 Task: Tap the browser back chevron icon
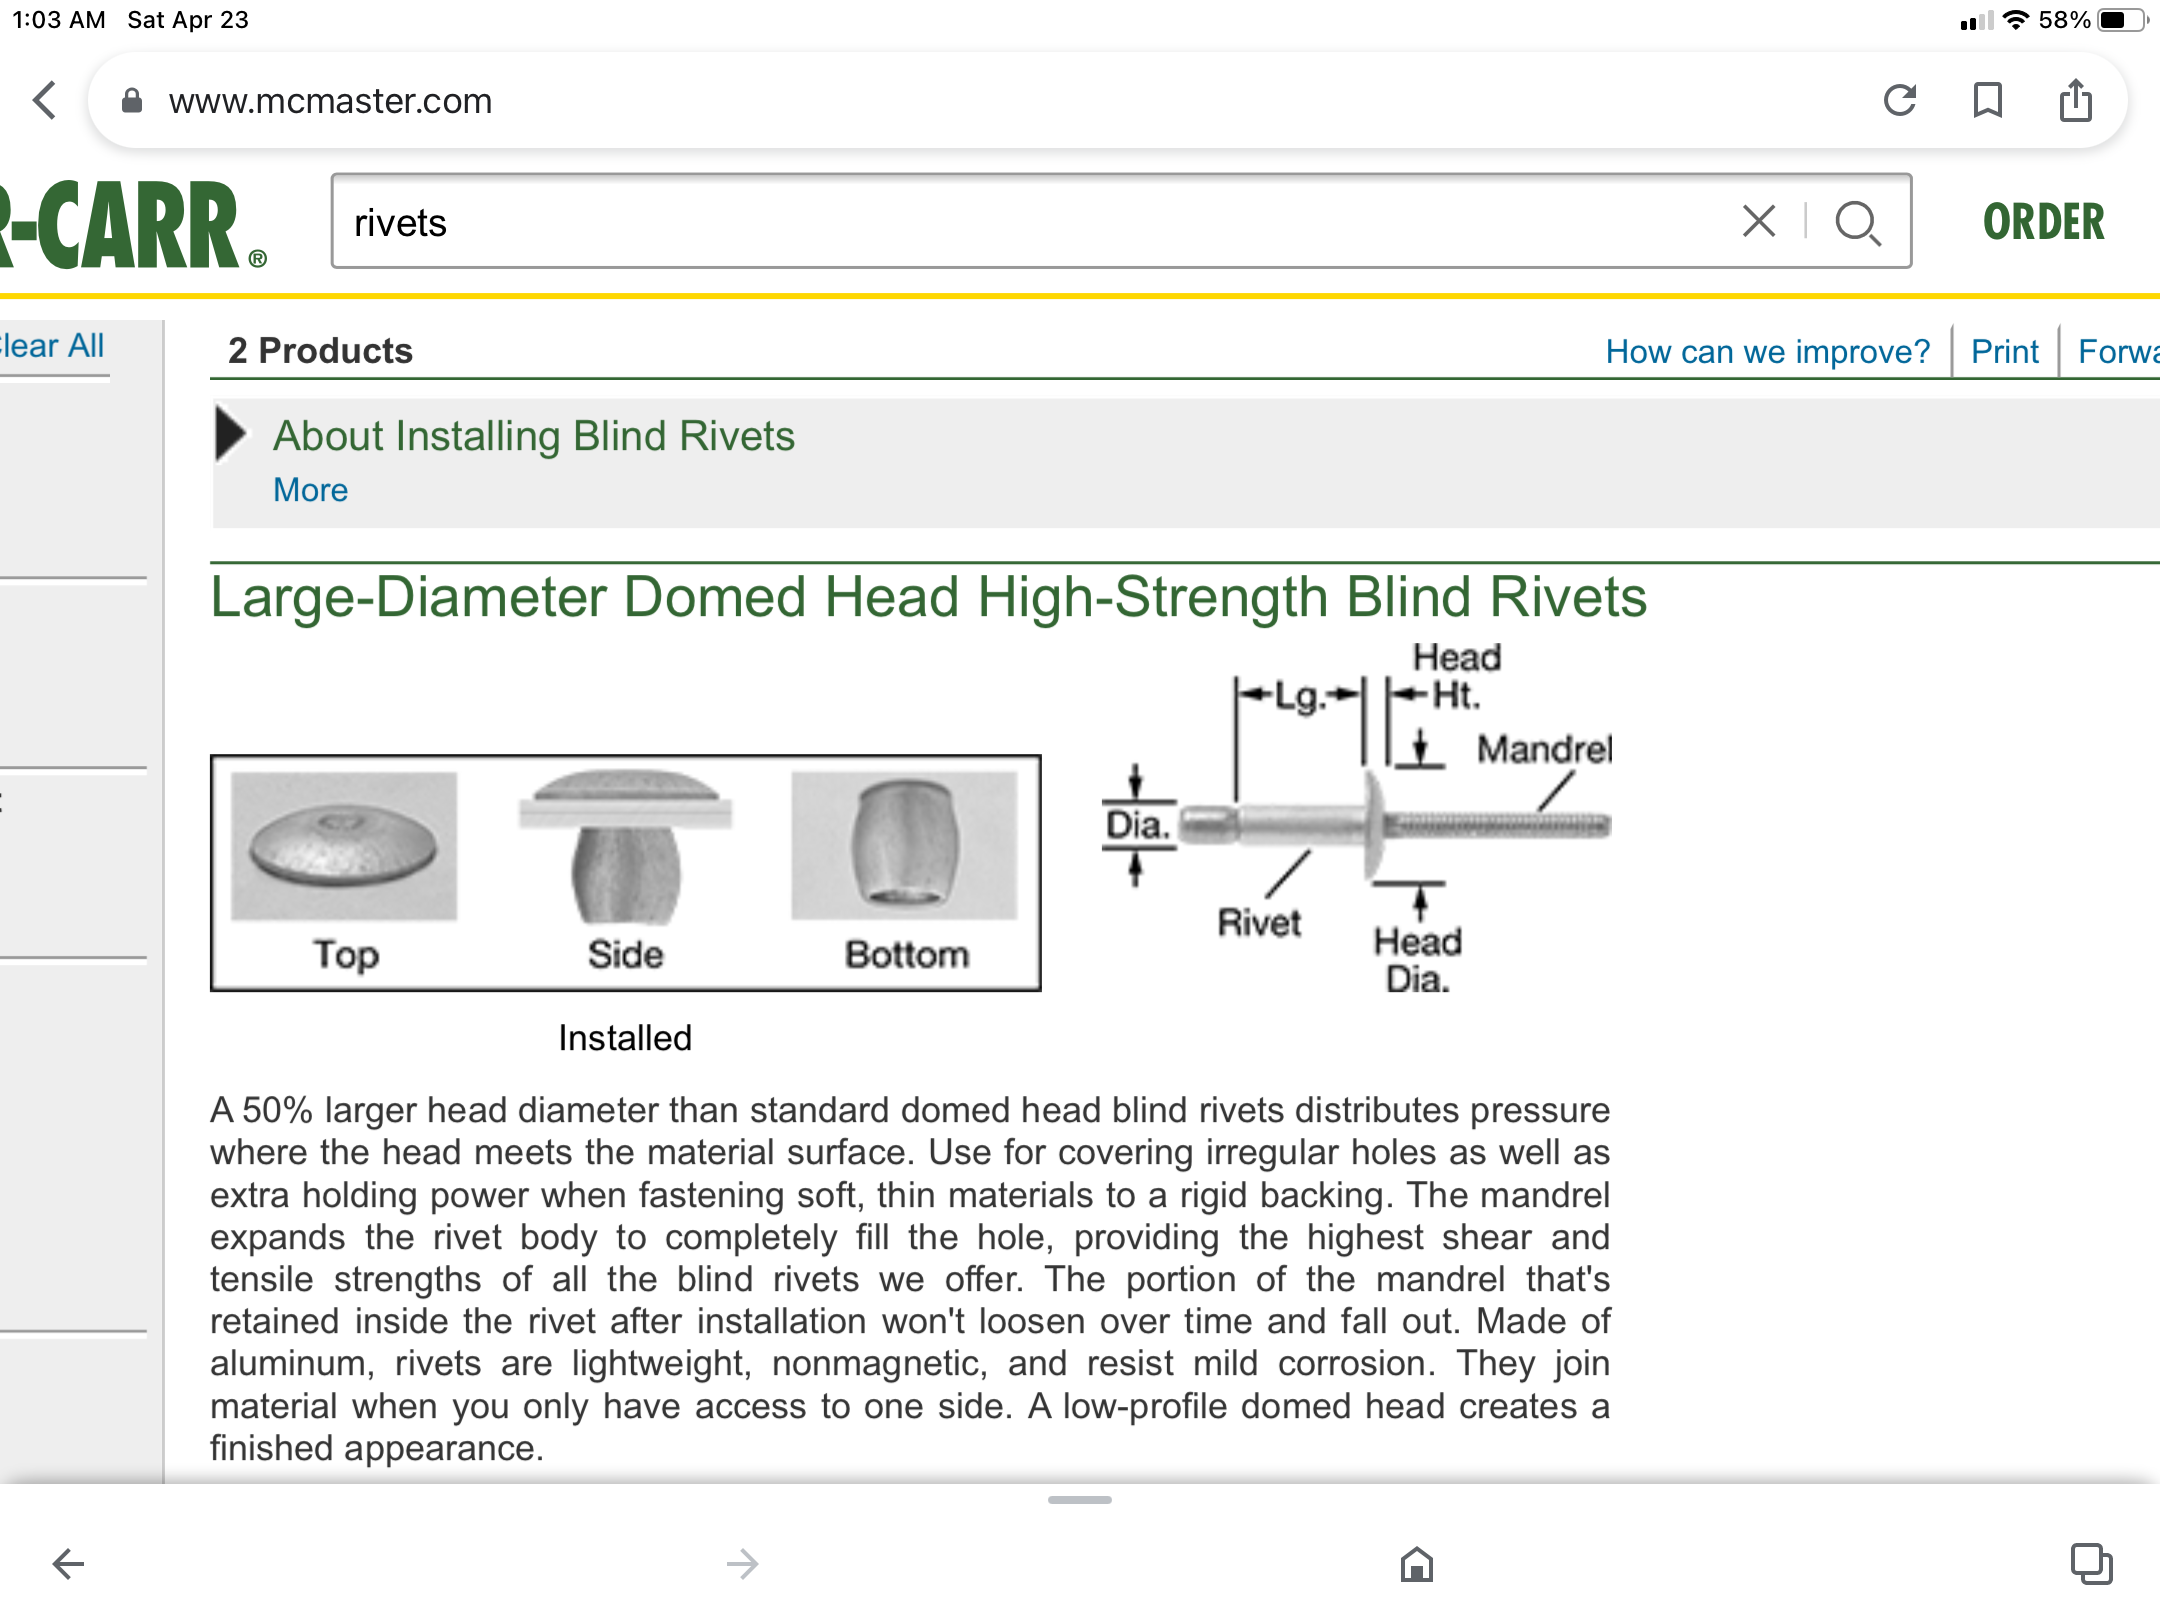(45, 100)
